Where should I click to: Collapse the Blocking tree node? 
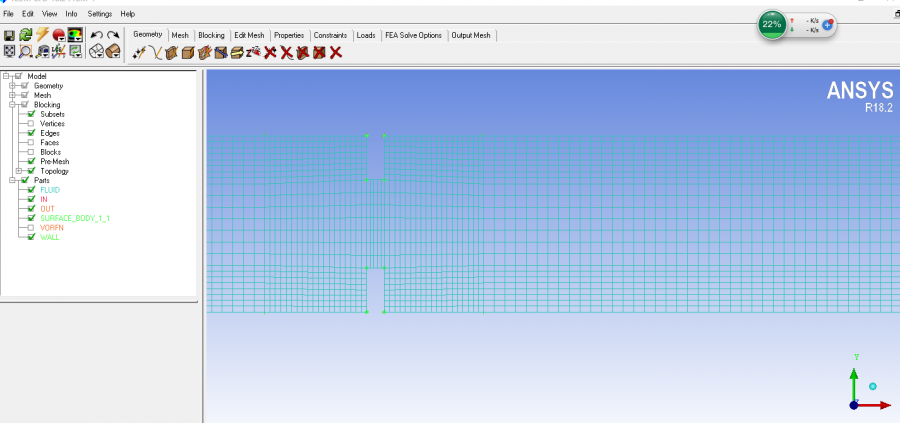pyautogui.click(x=12, y=104)
